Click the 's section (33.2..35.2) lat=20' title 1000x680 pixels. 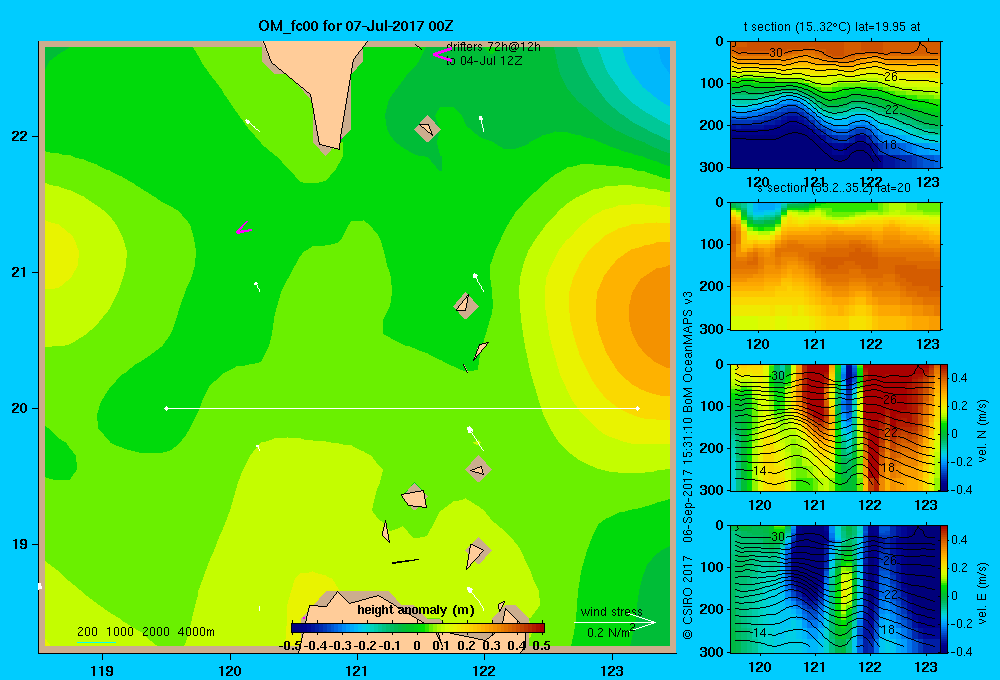(x=833, y=188)
